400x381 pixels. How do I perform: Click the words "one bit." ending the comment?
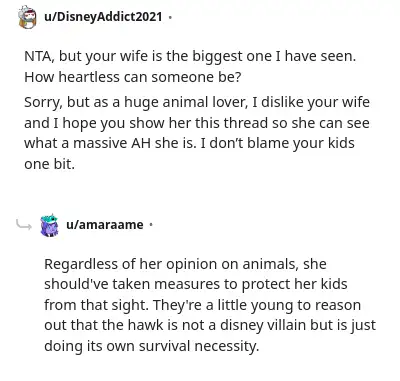[x=49, y=164]
